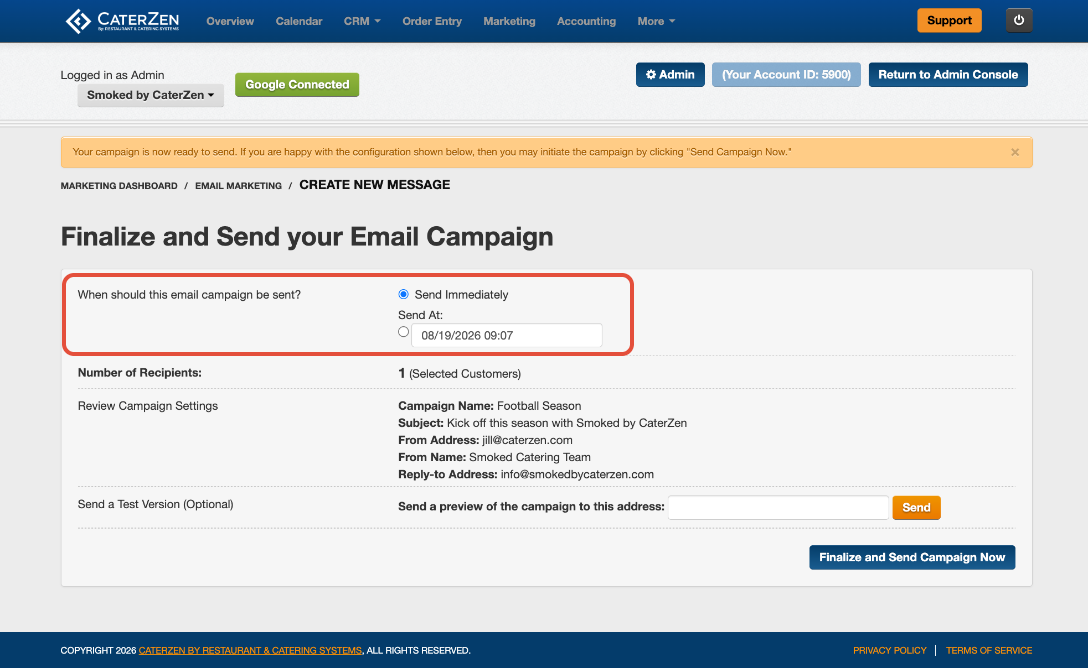The image size is (1088, 668).
Task: Open Admin settings with gear icon
Action: coord(670,74)
